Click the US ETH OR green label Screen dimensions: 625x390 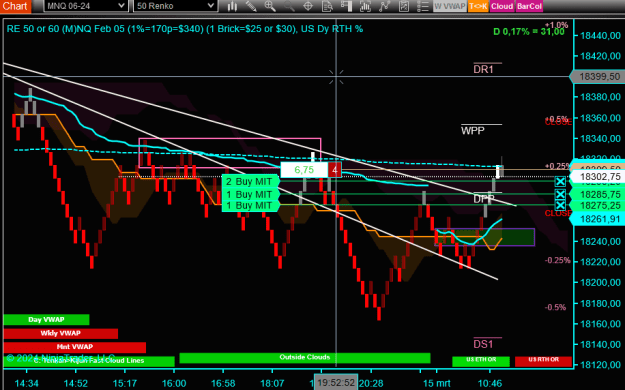tap(481, 360)
